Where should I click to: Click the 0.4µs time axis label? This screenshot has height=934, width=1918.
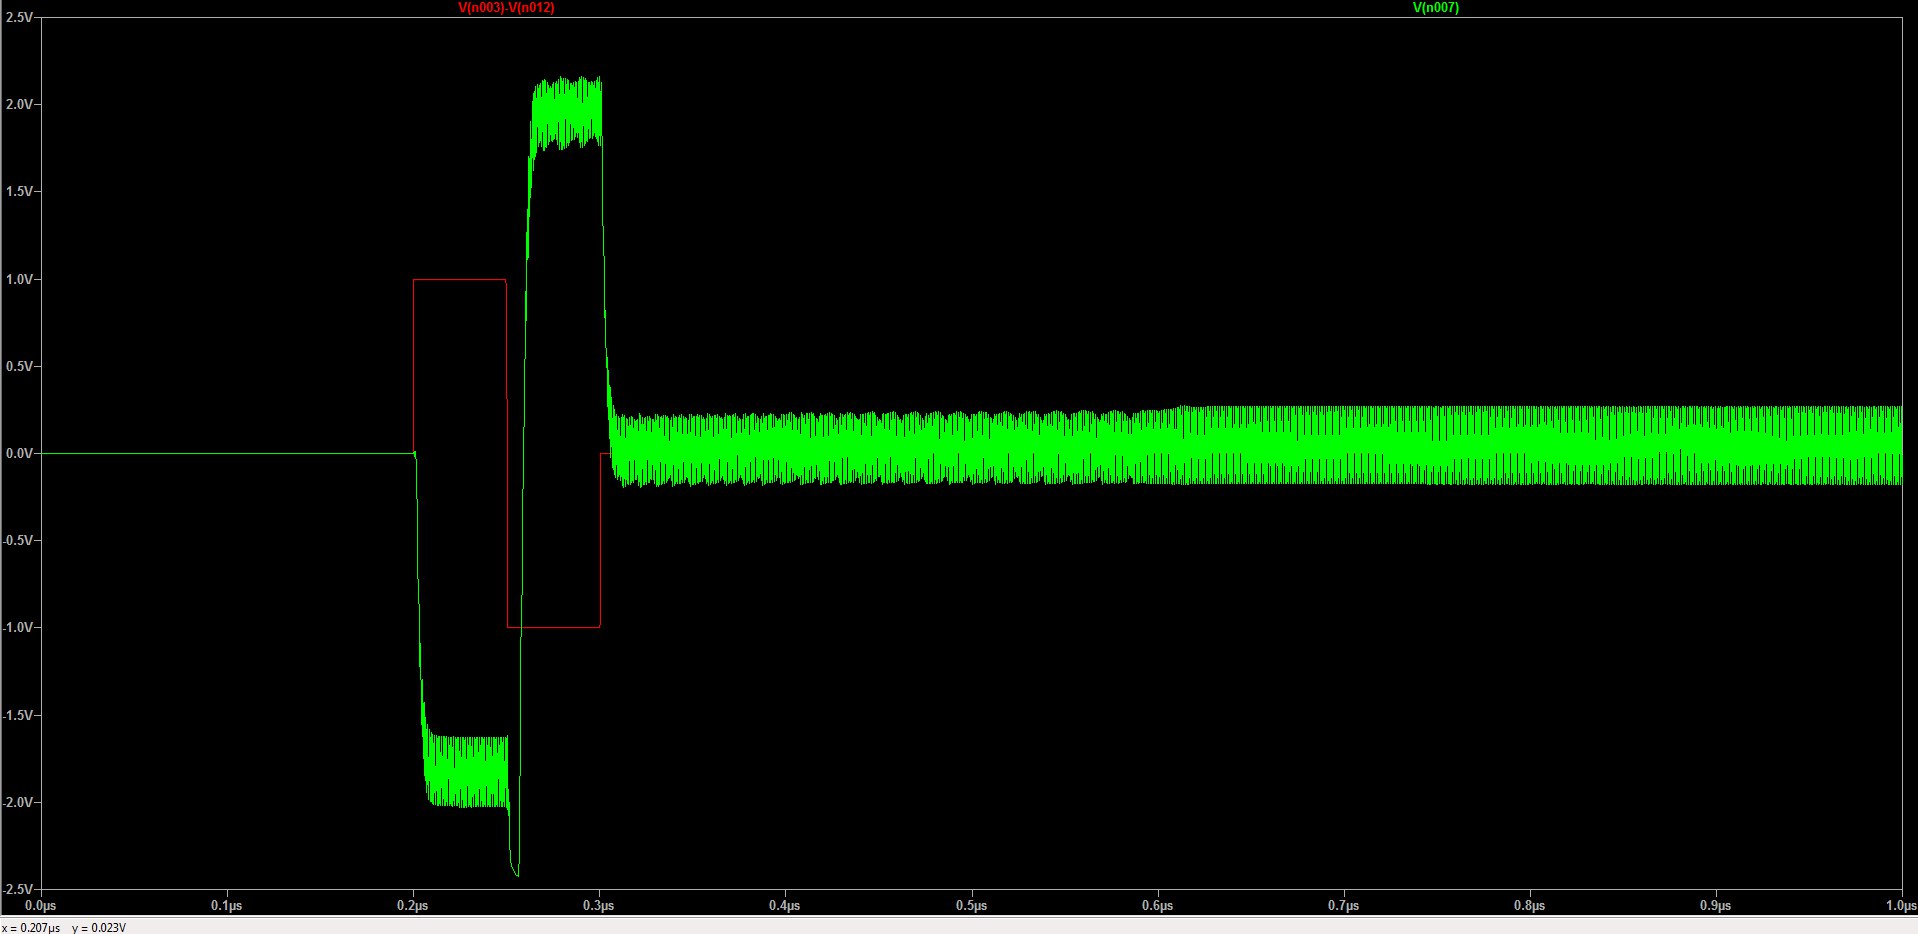pyautogui.click(x=784, y=906)
